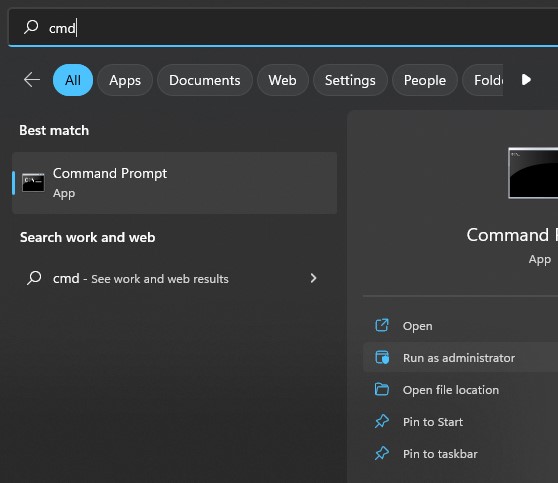The width and height of the screenshot is (558, 483).
Task: Show more filters with the play arrow
Action: pyautogui.click(x=526, y=79)
